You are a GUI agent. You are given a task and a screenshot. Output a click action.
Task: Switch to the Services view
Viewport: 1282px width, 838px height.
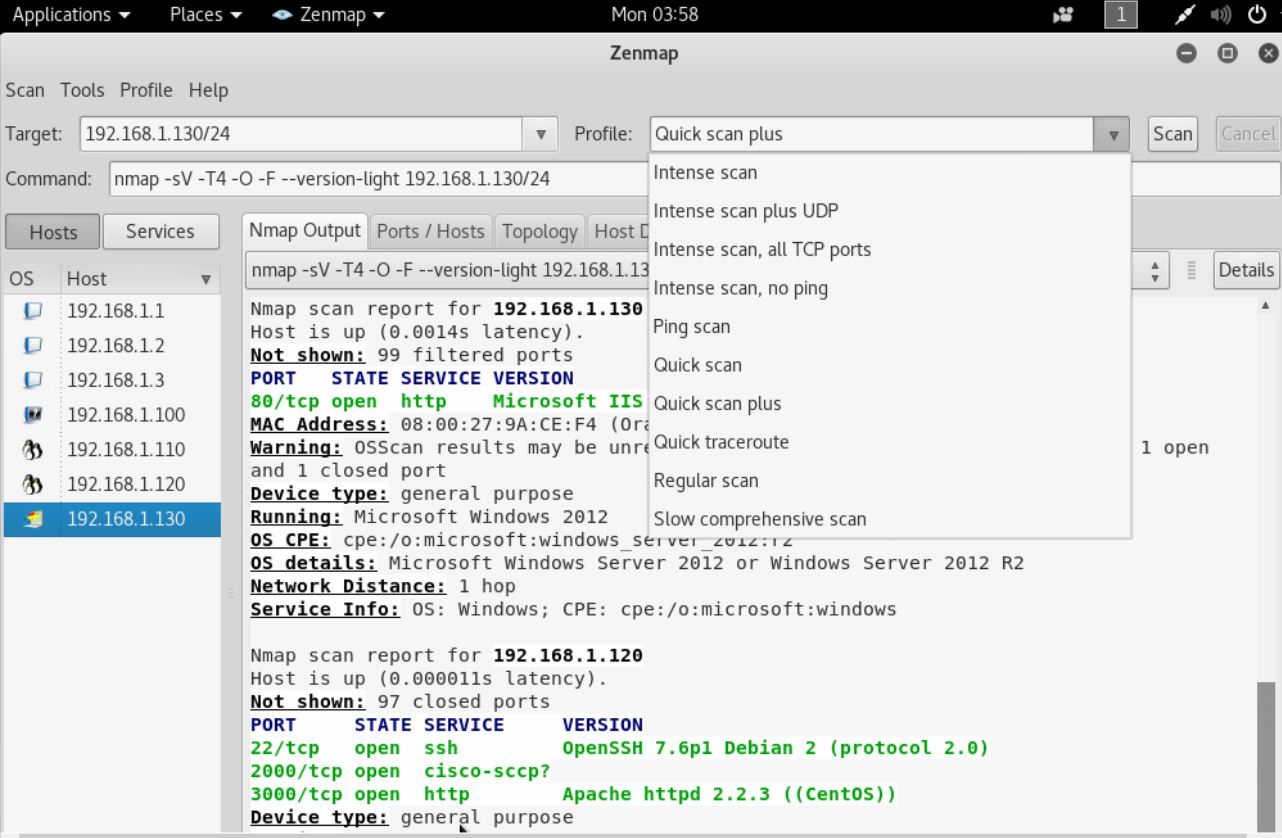pos(160,231)
